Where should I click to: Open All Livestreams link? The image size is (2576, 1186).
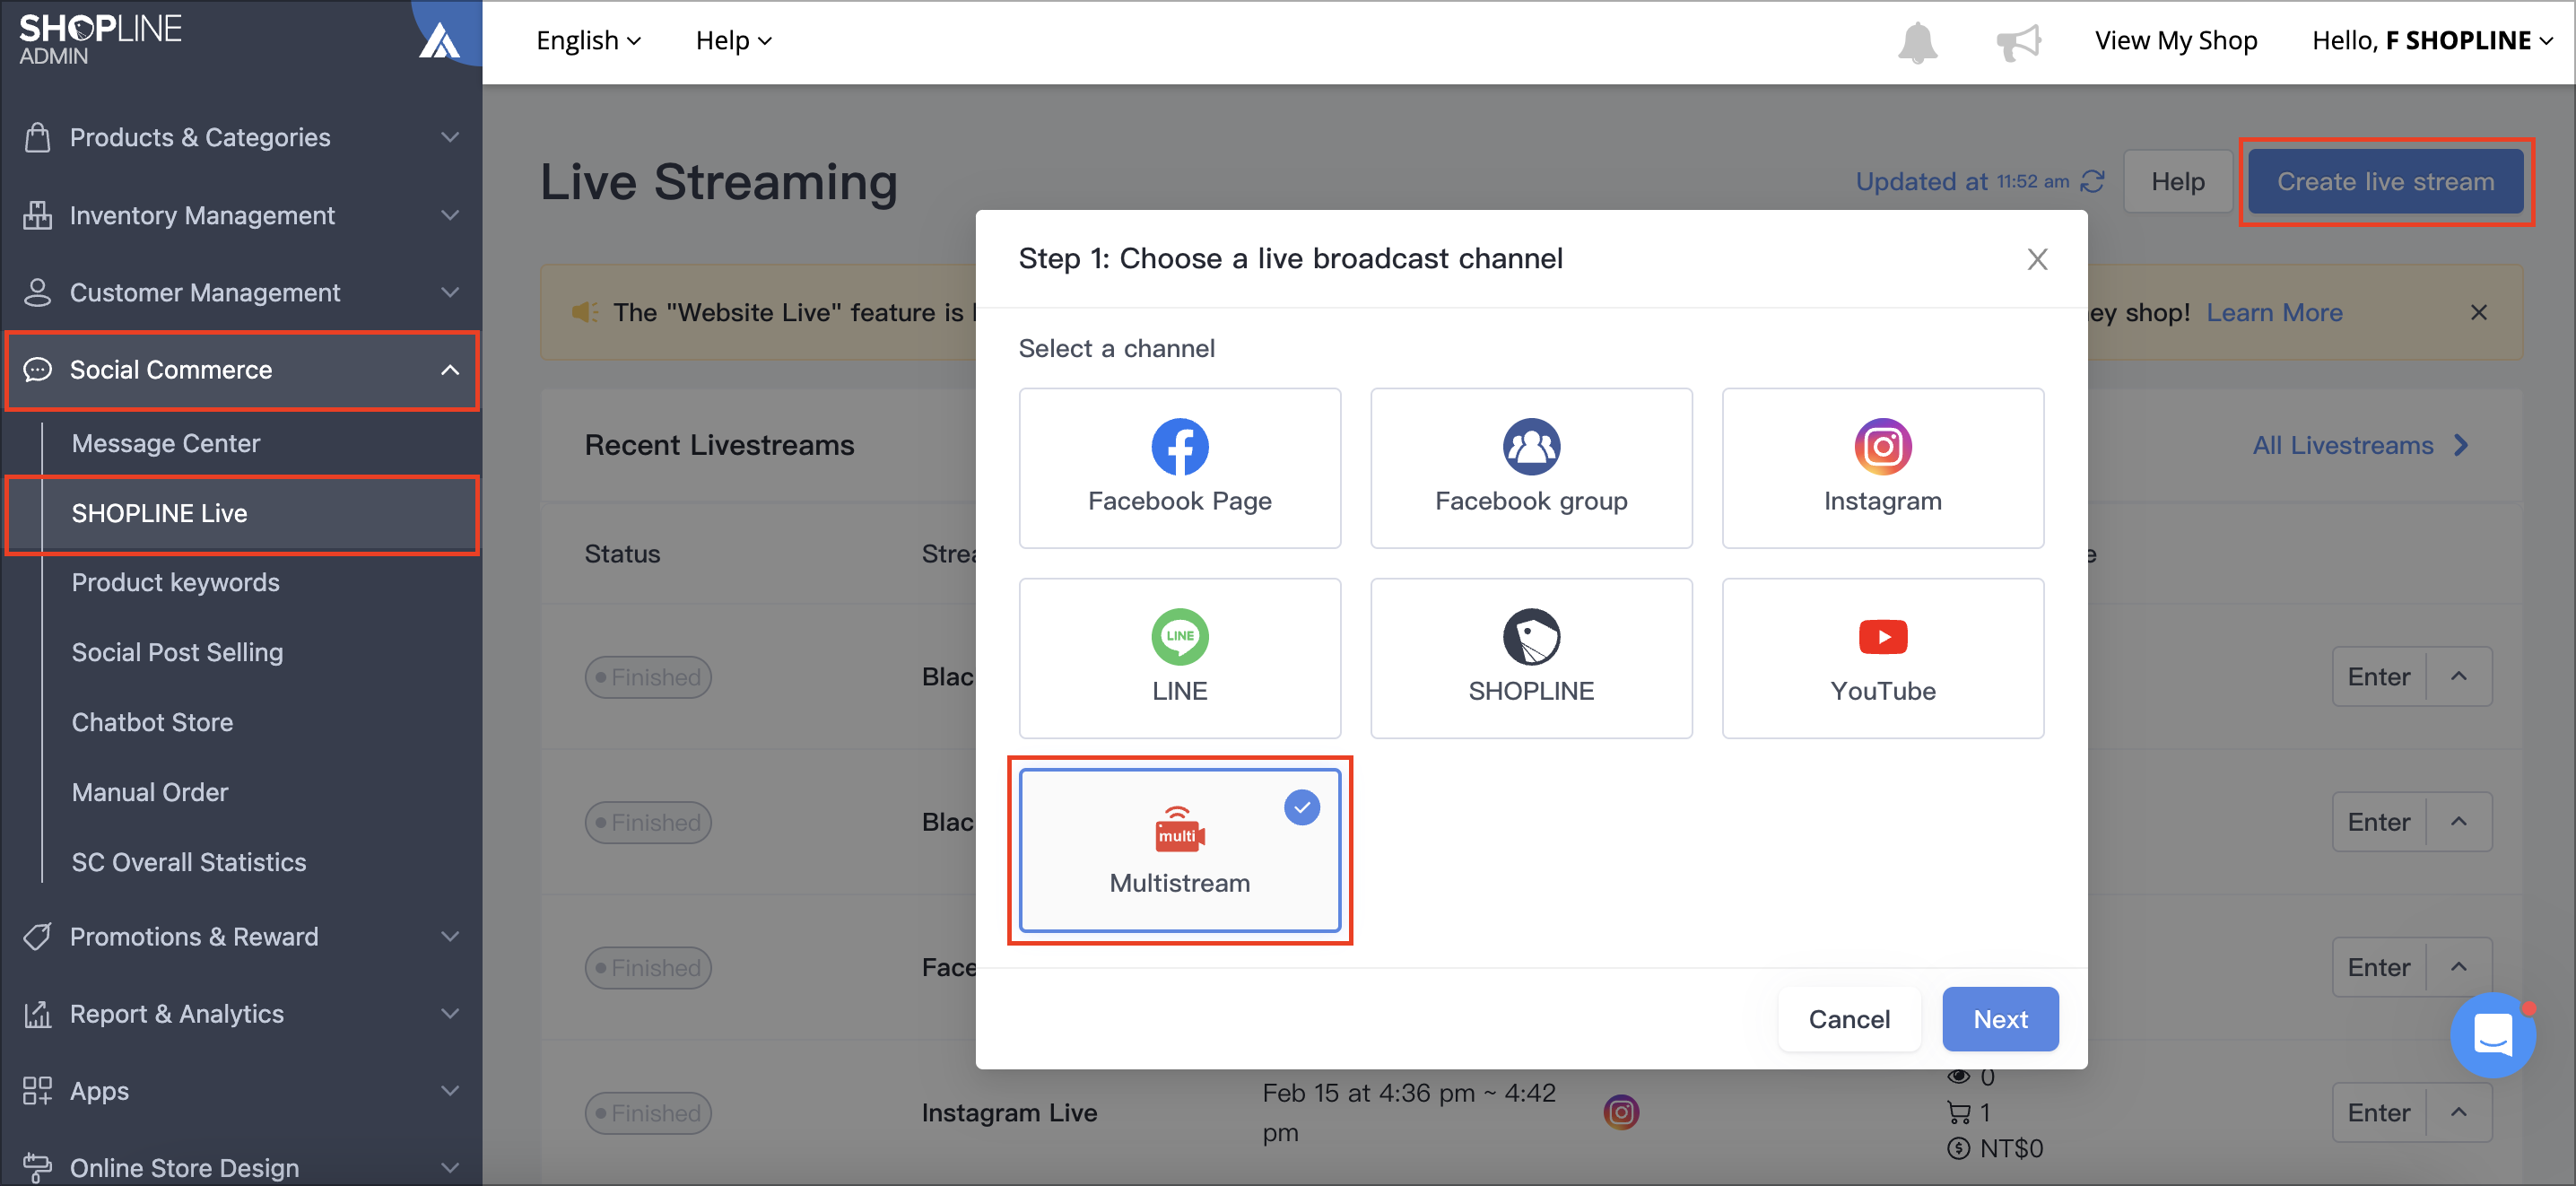(x=2360, y=445)
